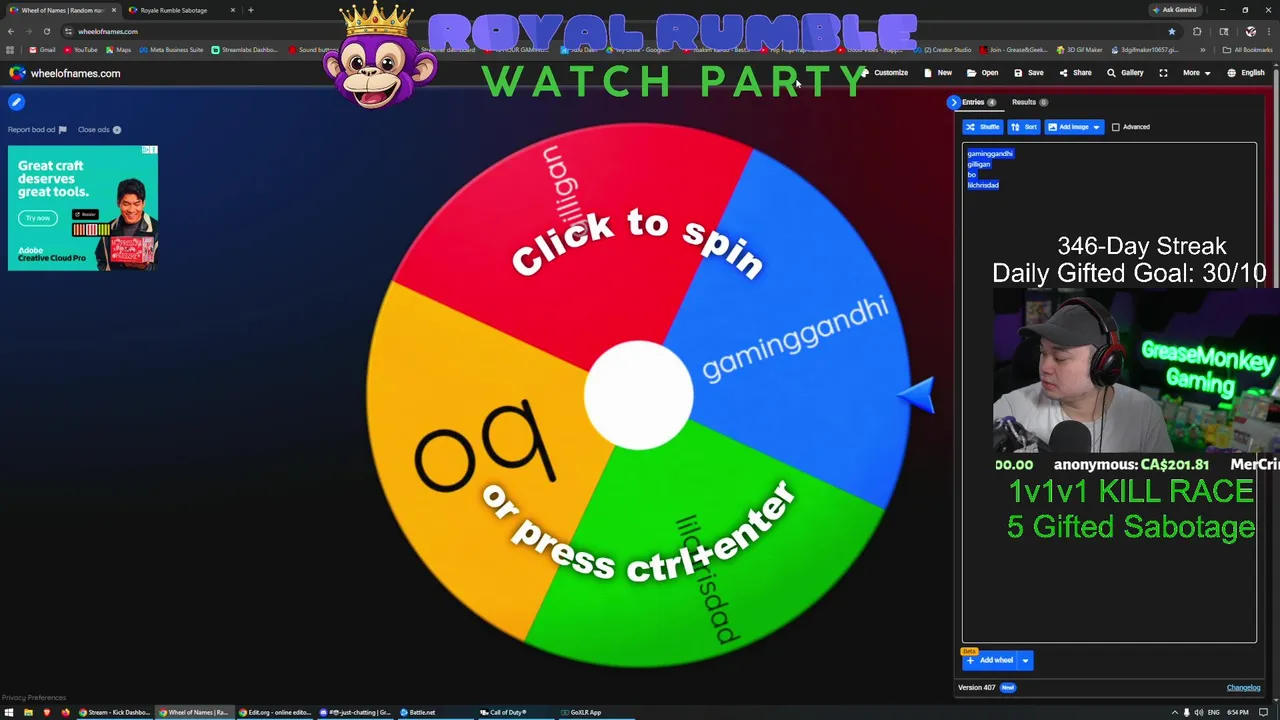Open a saved wheel file
The height and width of the screenshot is (720, 1280).
982,73
